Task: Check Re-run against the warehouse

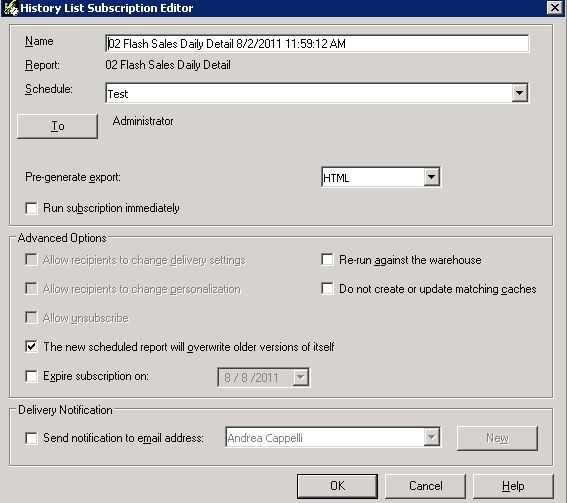Action: tap(327, 260)
